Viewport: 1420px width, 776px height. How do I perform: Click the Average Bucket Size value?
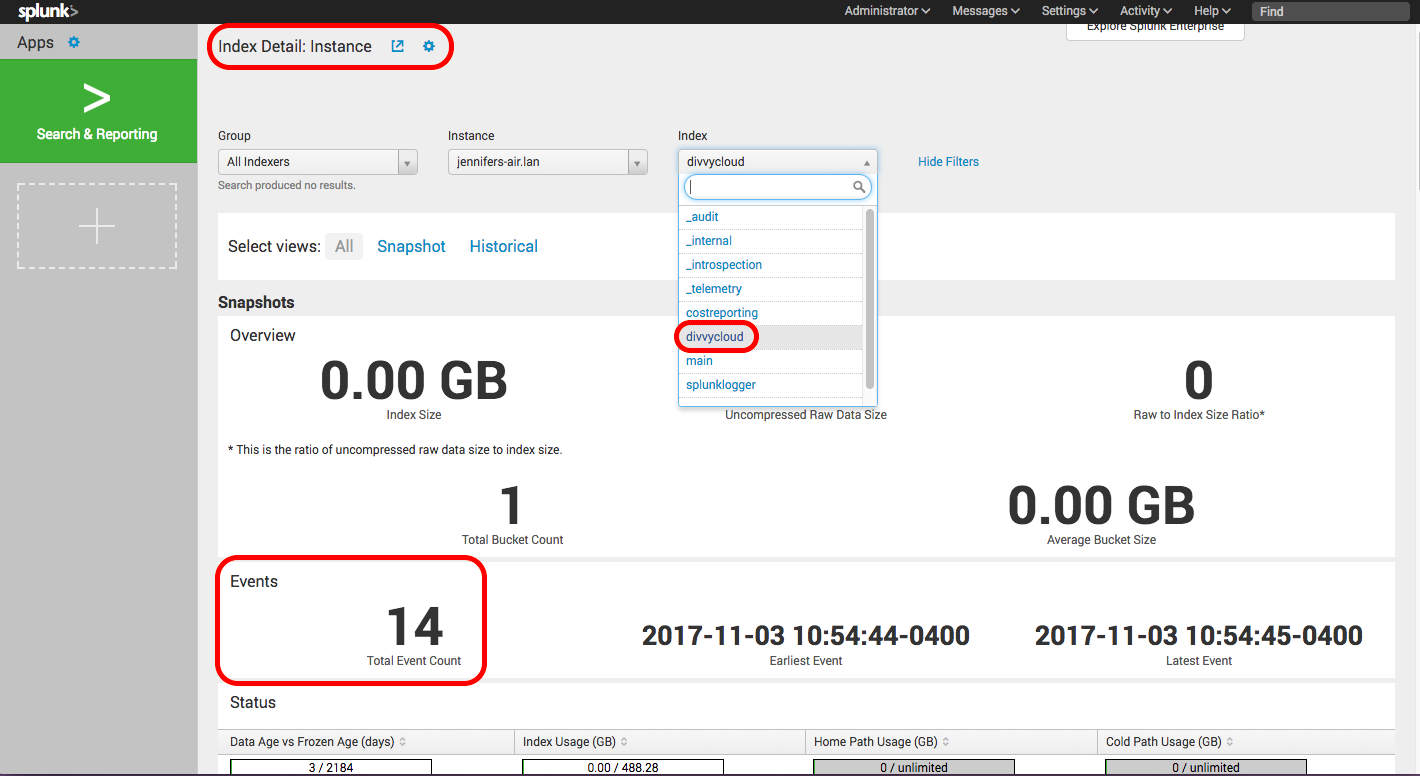[x=1101, y=506]
